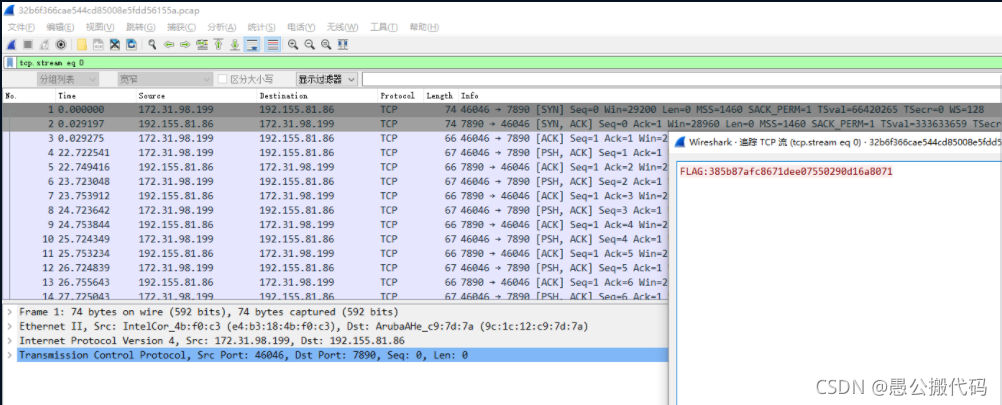Image resolution: width=1002 pixels, height=405 pixels.
Task: Click the start capture shark fin icon
Action: click(12, 45)
